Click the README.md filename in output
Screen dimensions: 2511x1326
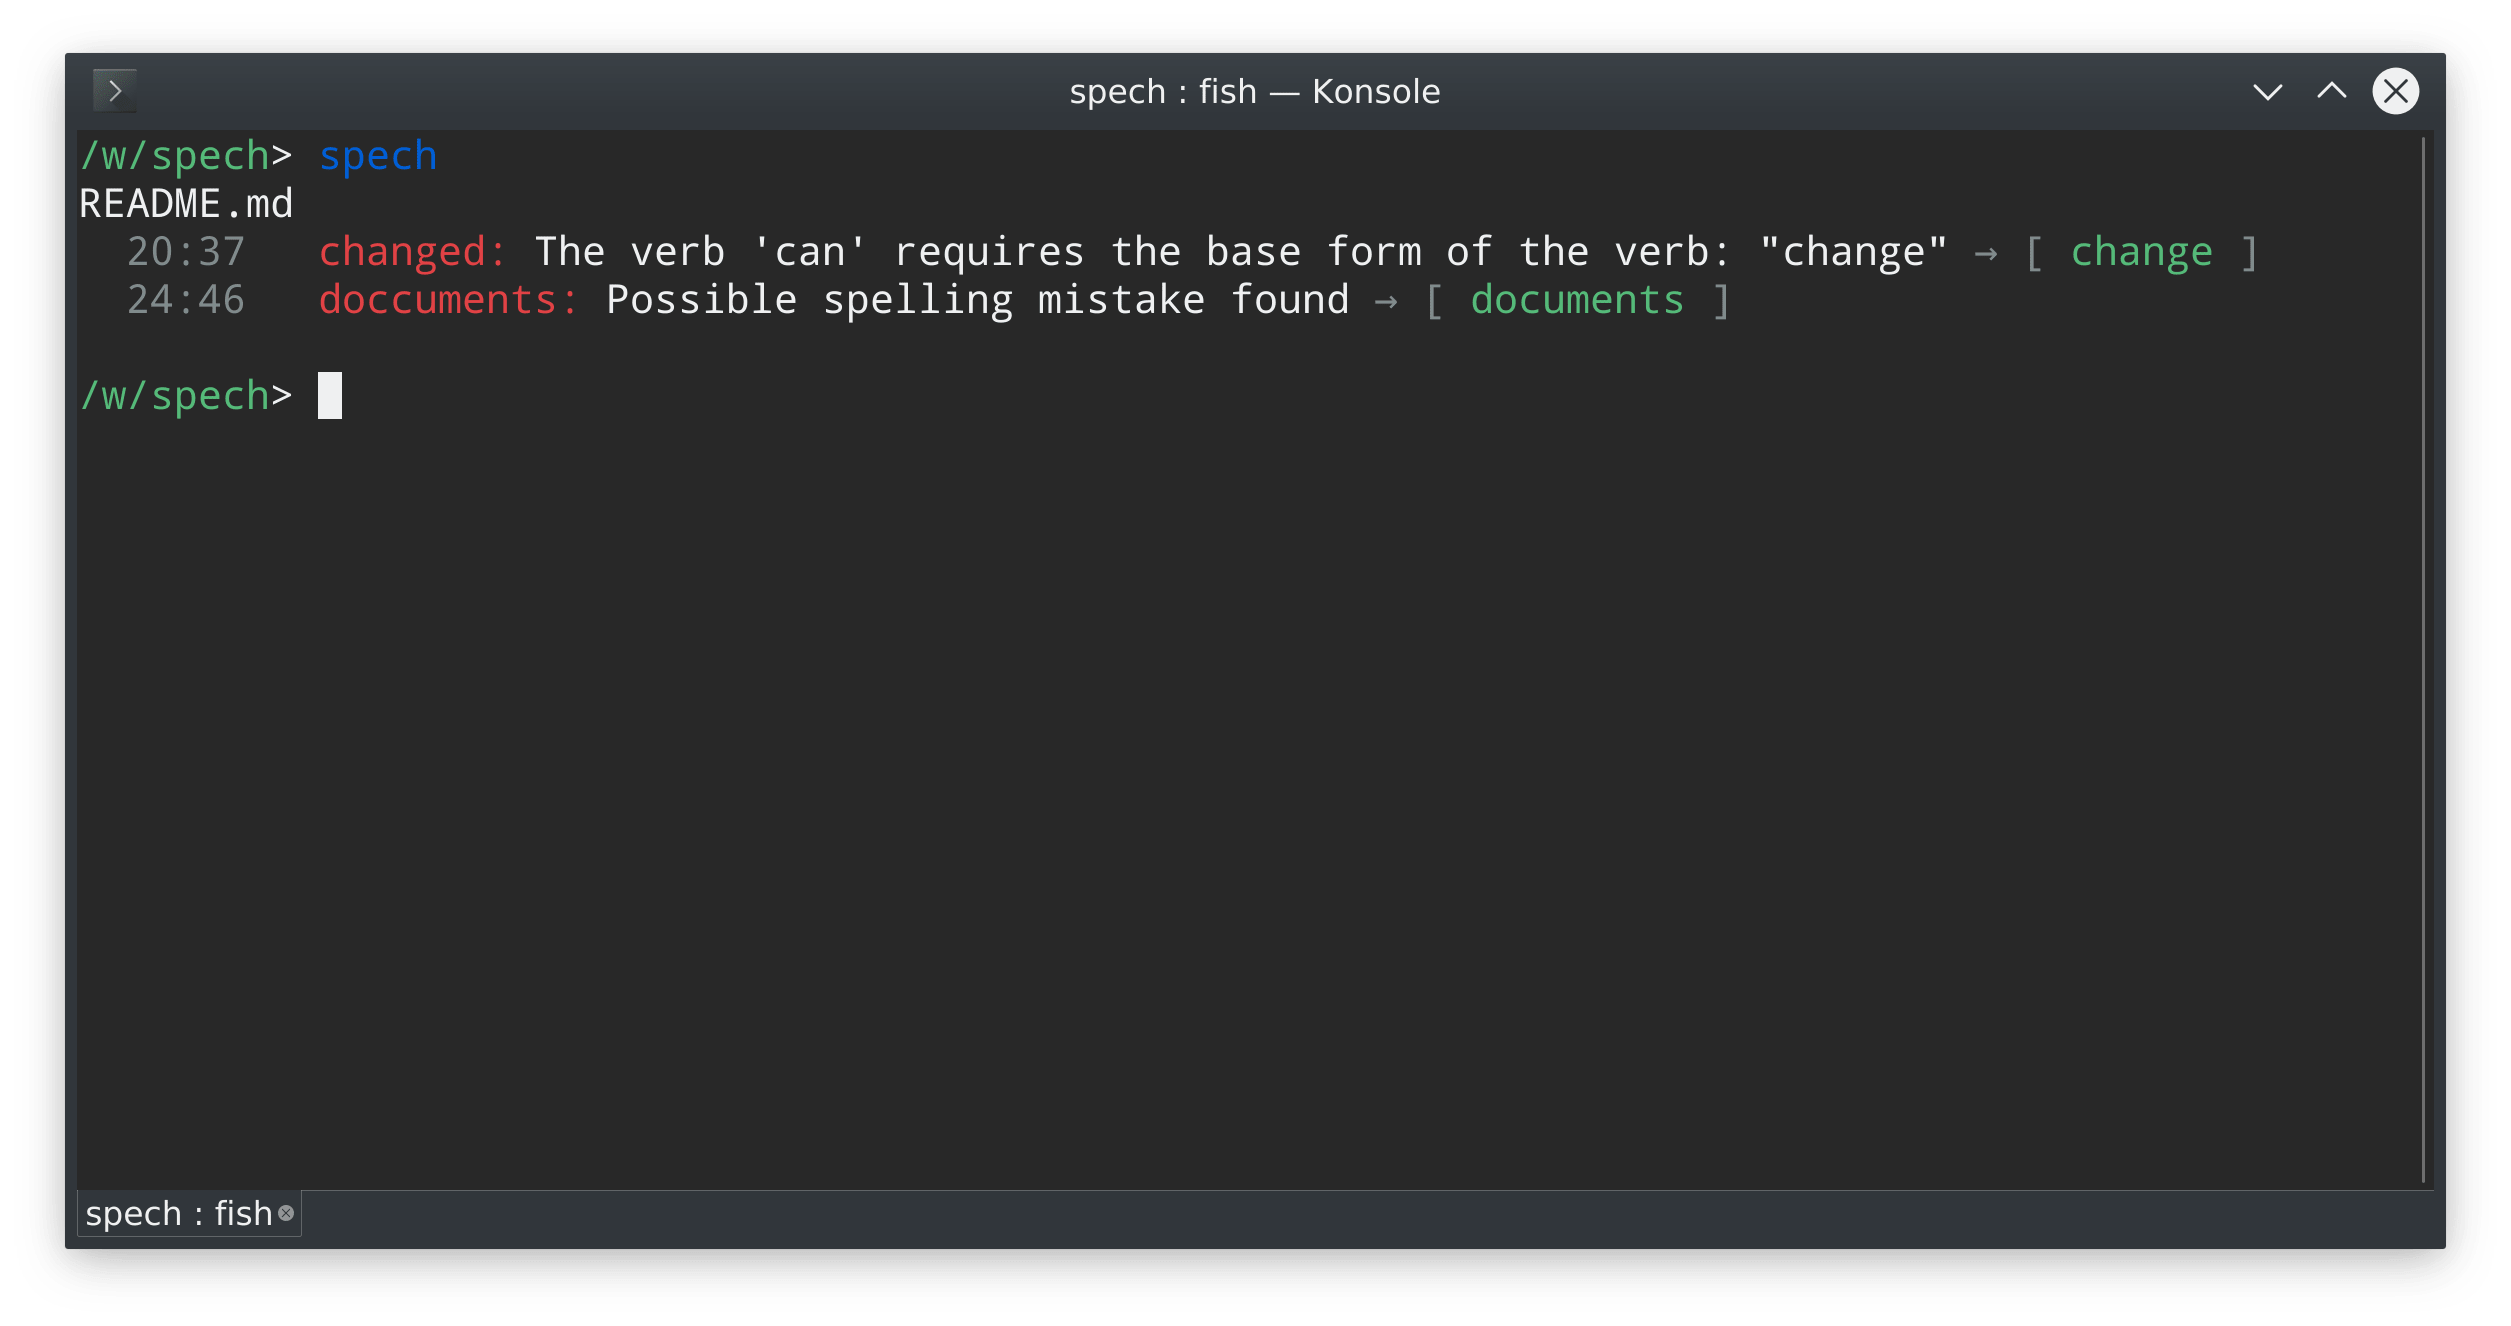click(x=186, y=204)
